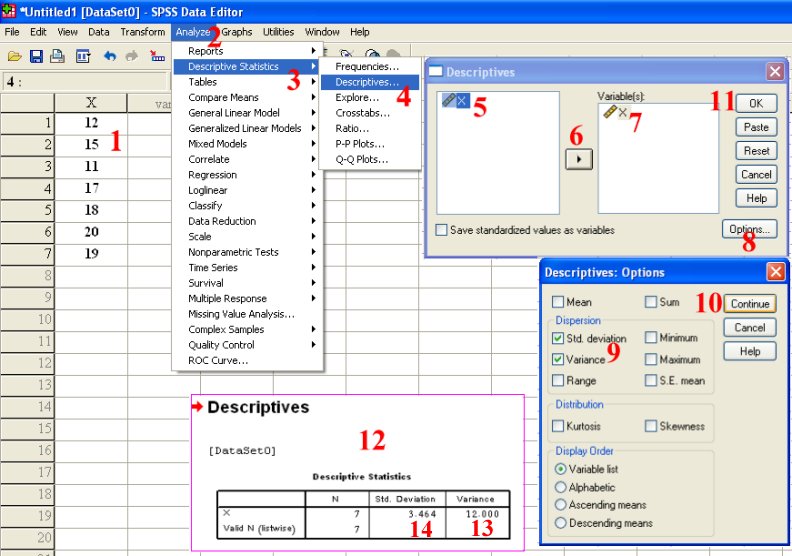The width and height of the screenshot is (792, 556).
Task: Enable the Range checkbox
Action: coord(558,380)
